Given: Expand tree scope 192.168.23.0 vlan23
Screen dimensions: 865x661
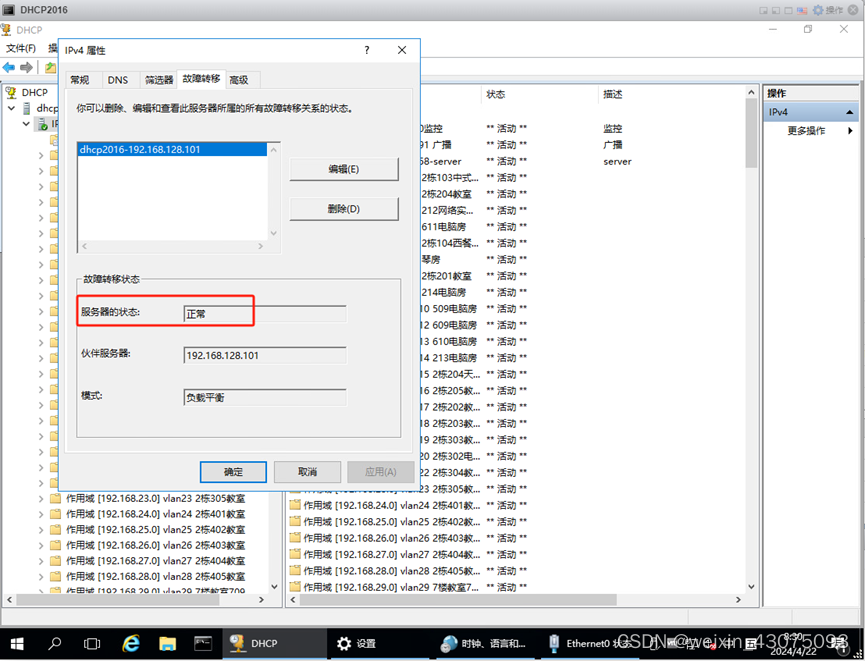Looking at the screenshot, I should [41, 498].
